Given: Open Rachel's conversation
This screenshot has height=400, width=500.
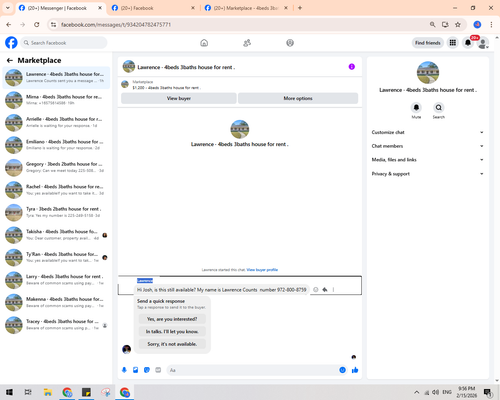Looking at the screenshot, I should pos(56,190).
